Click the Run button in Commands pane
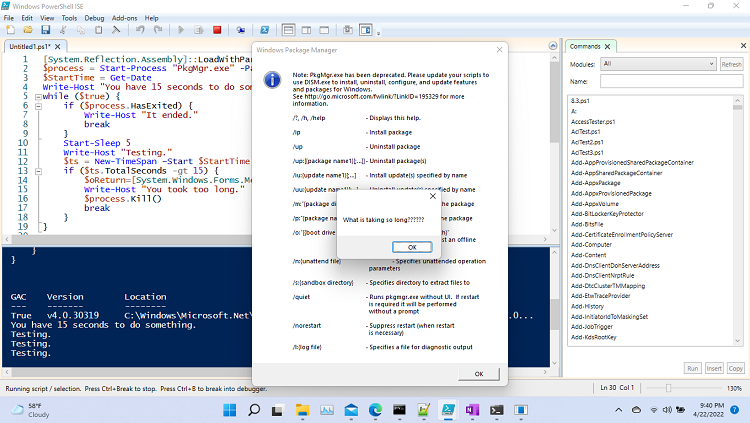The height and width of the screenshot is (423, 750). 693,368
